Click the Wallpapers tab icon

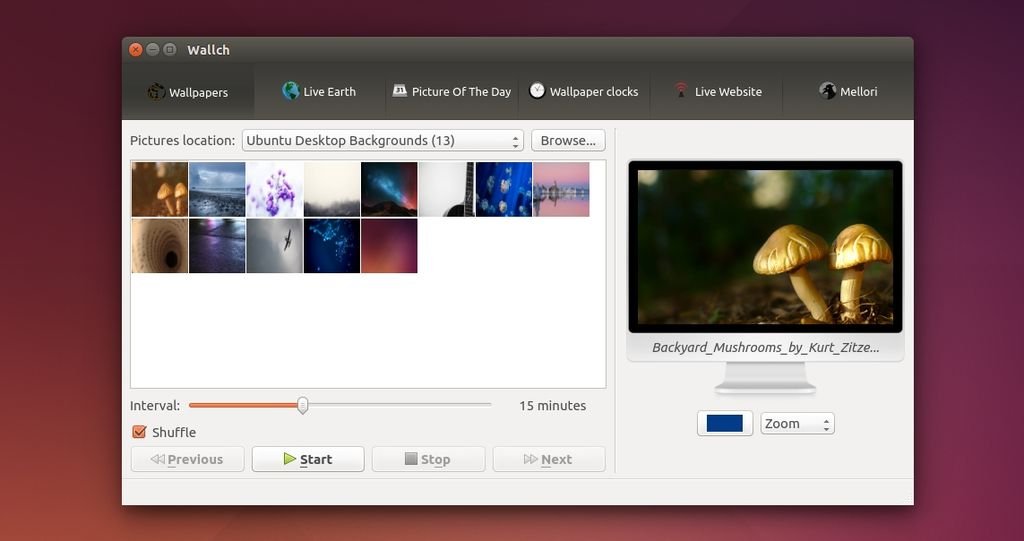(x=155, y=91)
